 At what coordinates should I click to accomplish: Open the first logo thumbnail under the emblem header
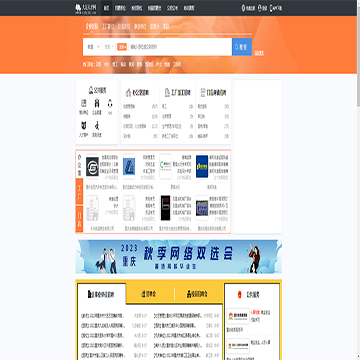click(238, 316)
